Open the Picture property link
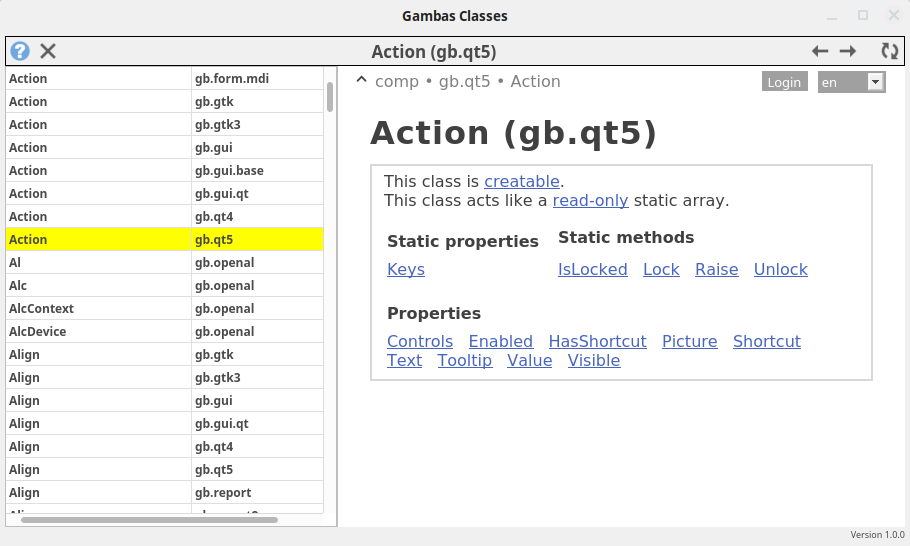 pyautogui.click(x=689, y=342)
